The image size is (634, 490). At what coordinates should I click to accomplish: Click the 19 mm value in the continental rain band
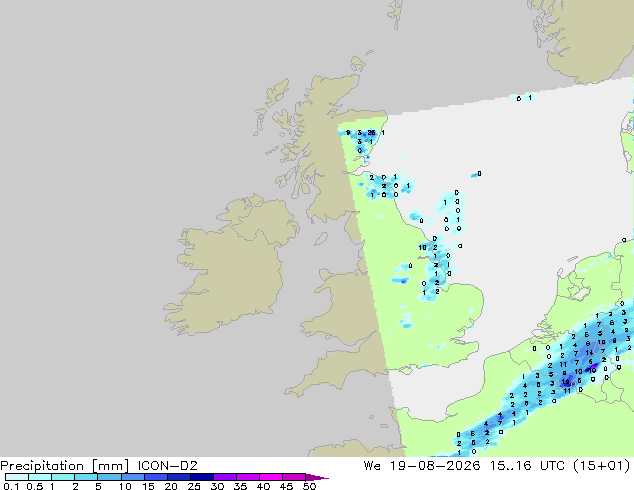(565, 381)
